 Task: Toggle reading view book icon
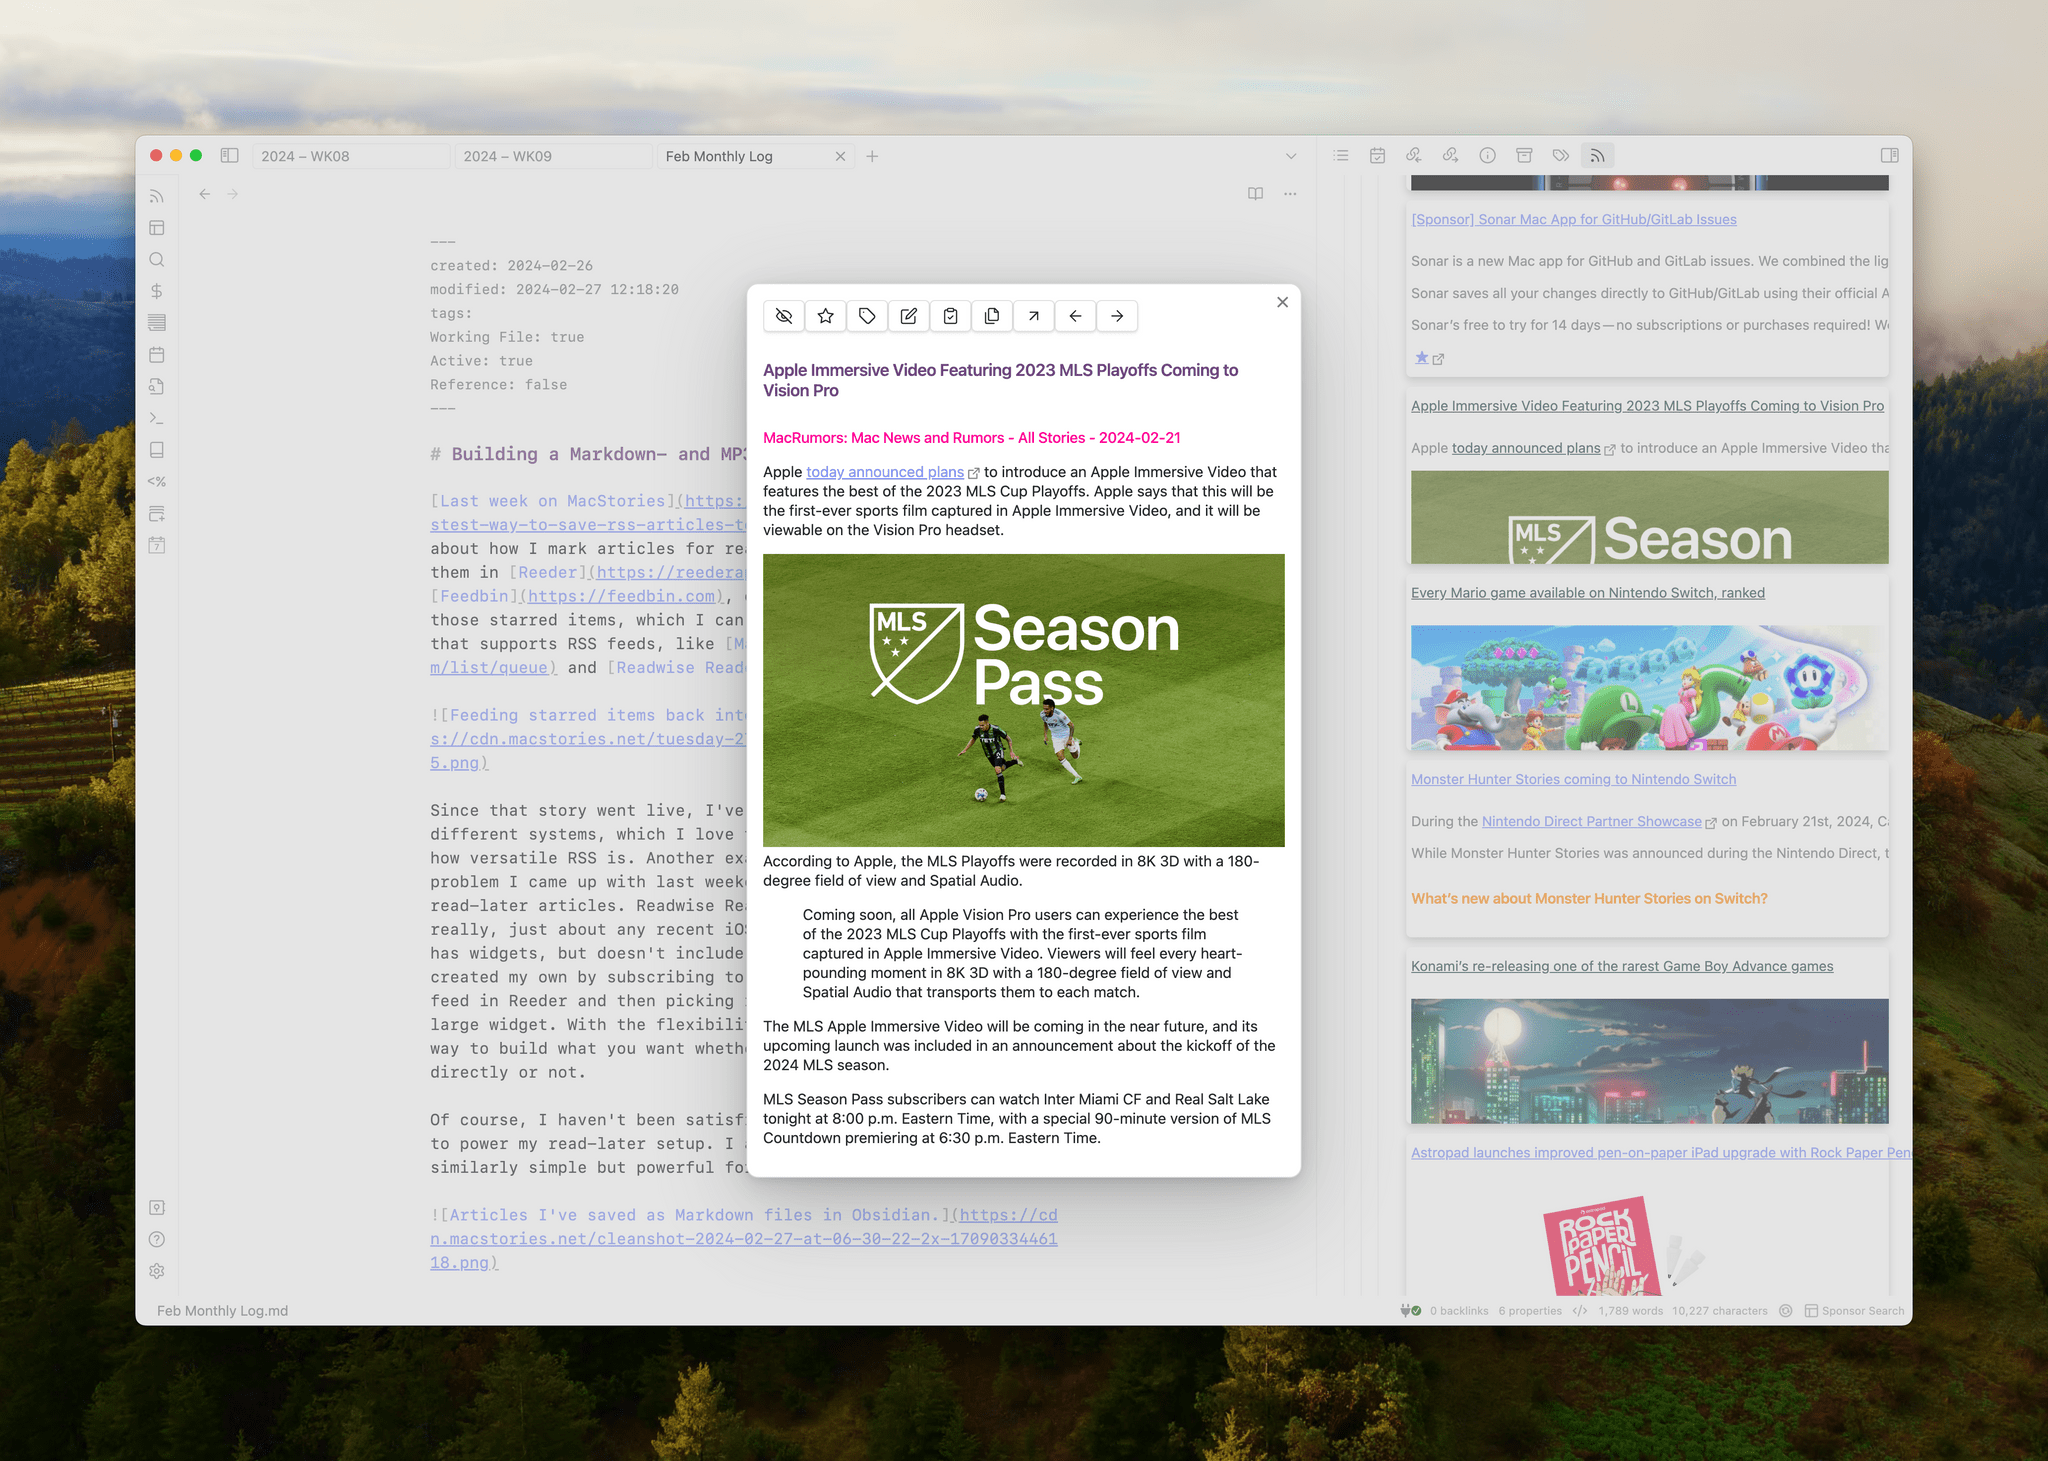click(x=1256, y=194)
